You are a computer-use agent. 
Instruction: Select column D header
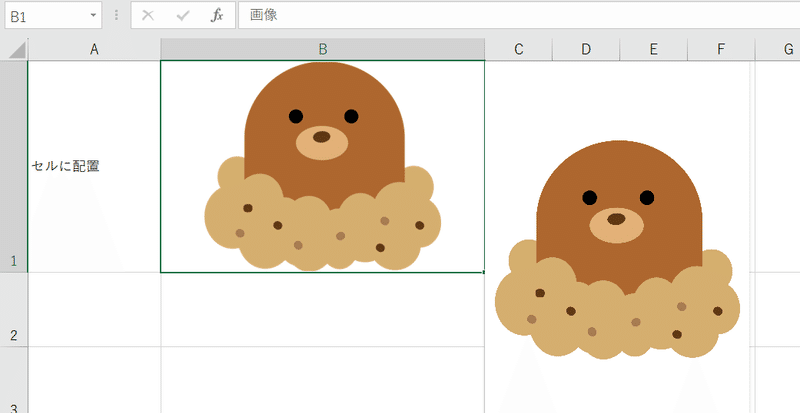[586, 50]
